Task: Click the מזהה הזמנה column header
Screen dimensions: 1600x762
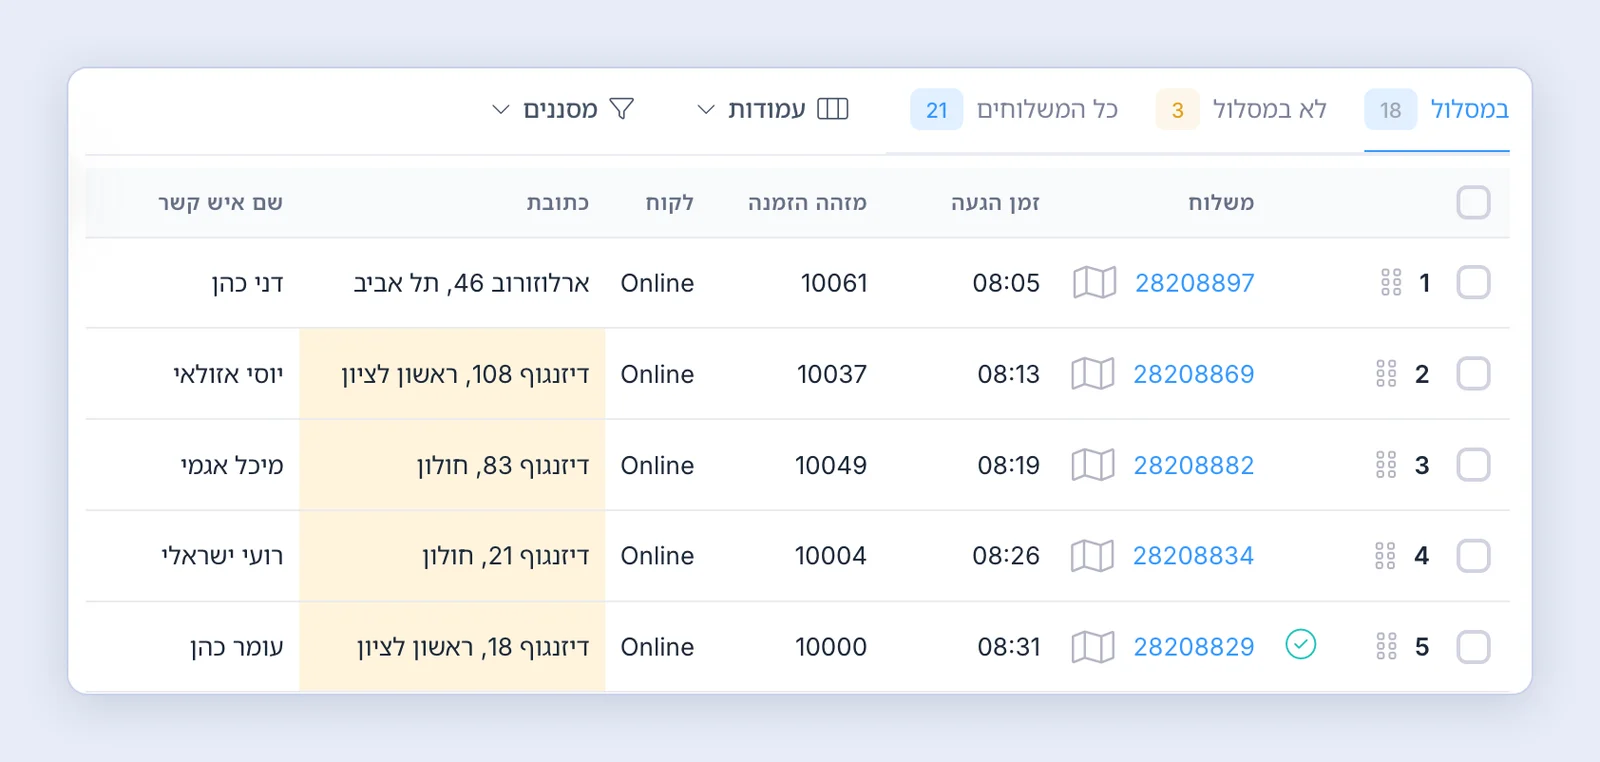Action: pyautogui.click(x=807, y=203)
